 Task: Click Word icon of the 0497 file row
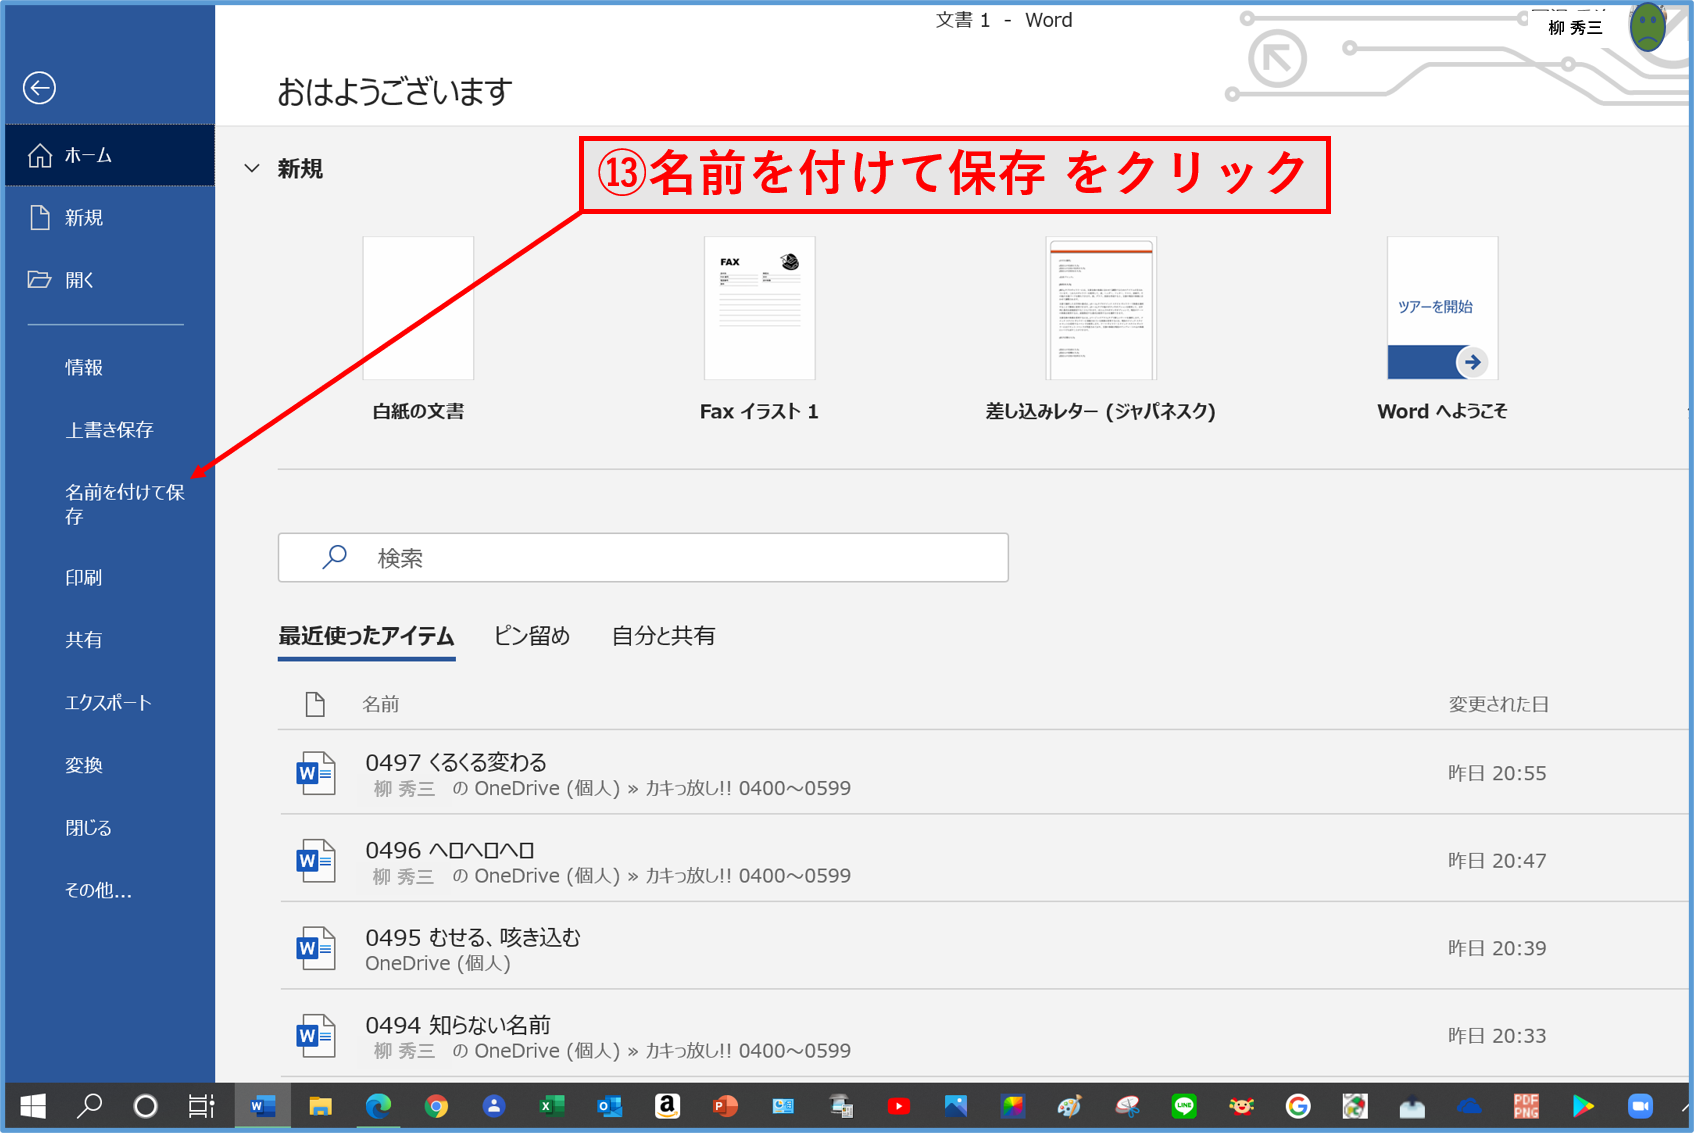click(315, 773)
